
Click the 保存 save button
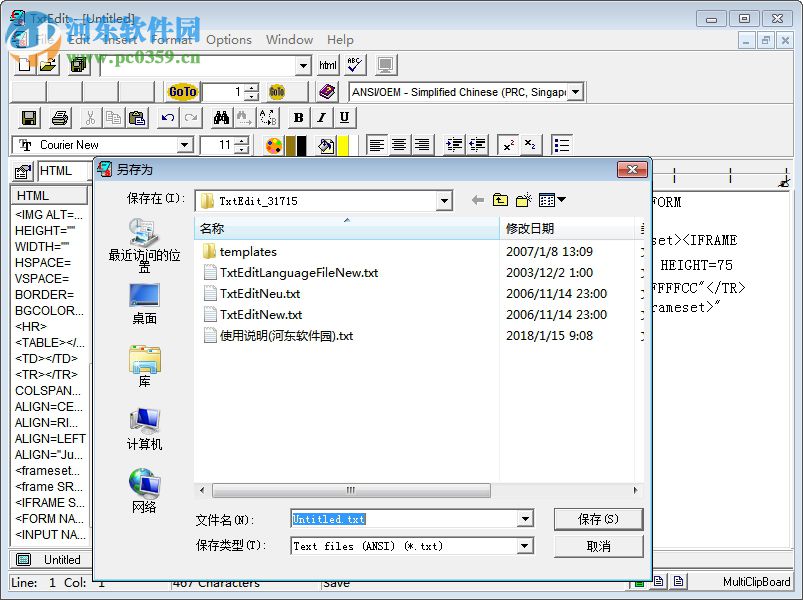click(597, 519)
